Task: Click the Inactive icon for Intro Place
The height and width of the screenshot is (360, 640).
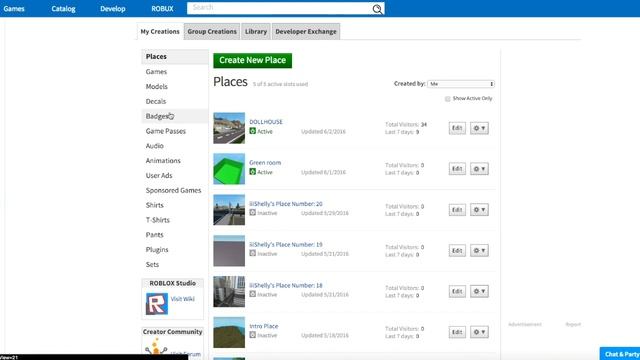Action: (253, 335)
